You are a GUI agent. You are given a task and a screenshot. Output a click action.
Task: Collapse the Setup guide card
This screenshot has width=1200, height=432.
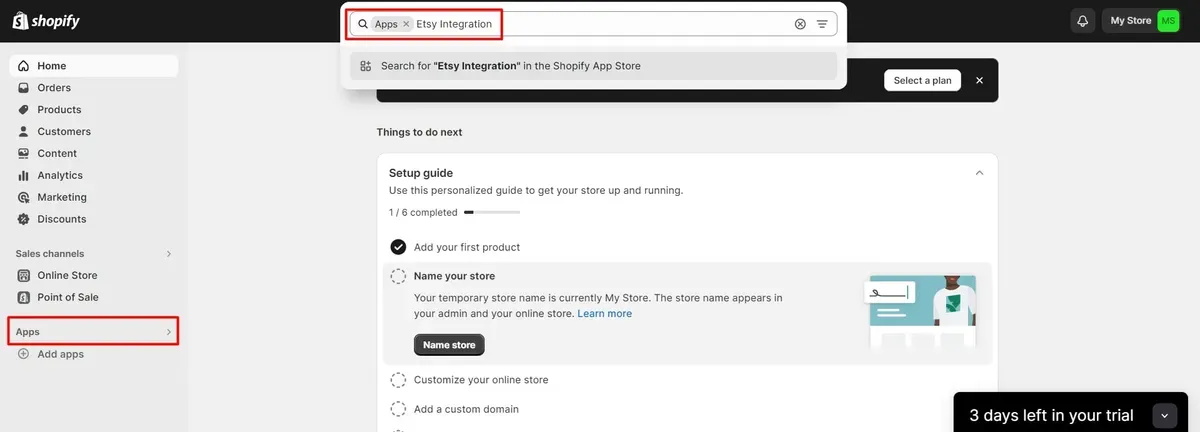coord(979,173)
